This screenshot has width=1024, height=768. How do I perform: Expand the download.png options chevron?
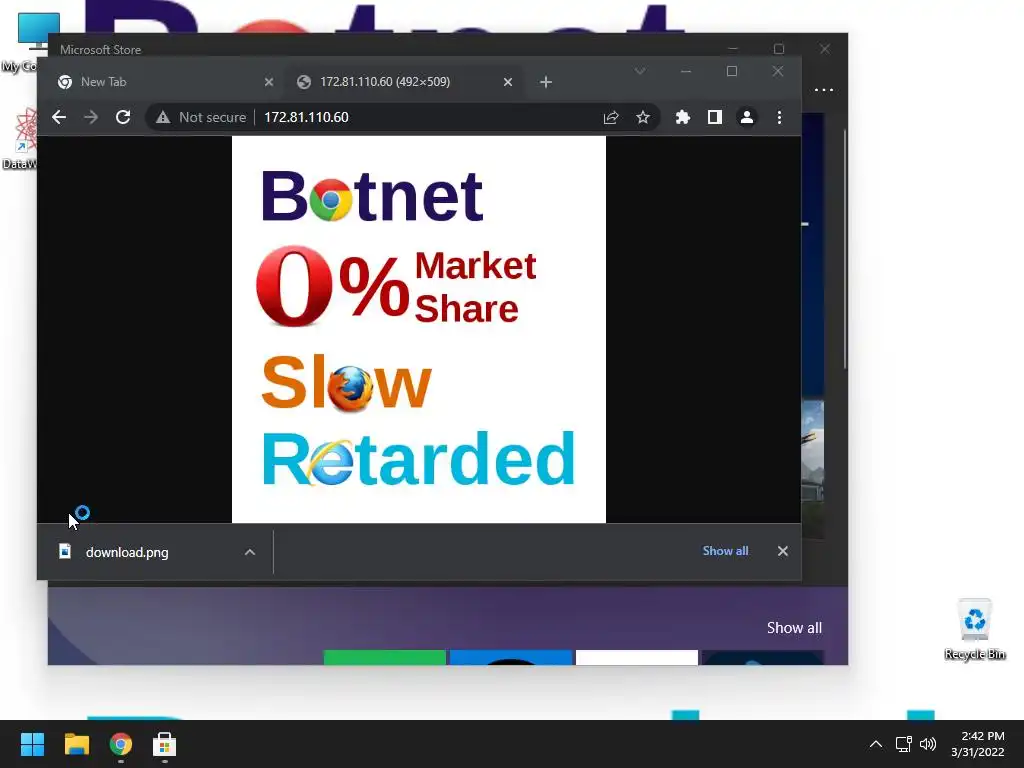(249, 552)
